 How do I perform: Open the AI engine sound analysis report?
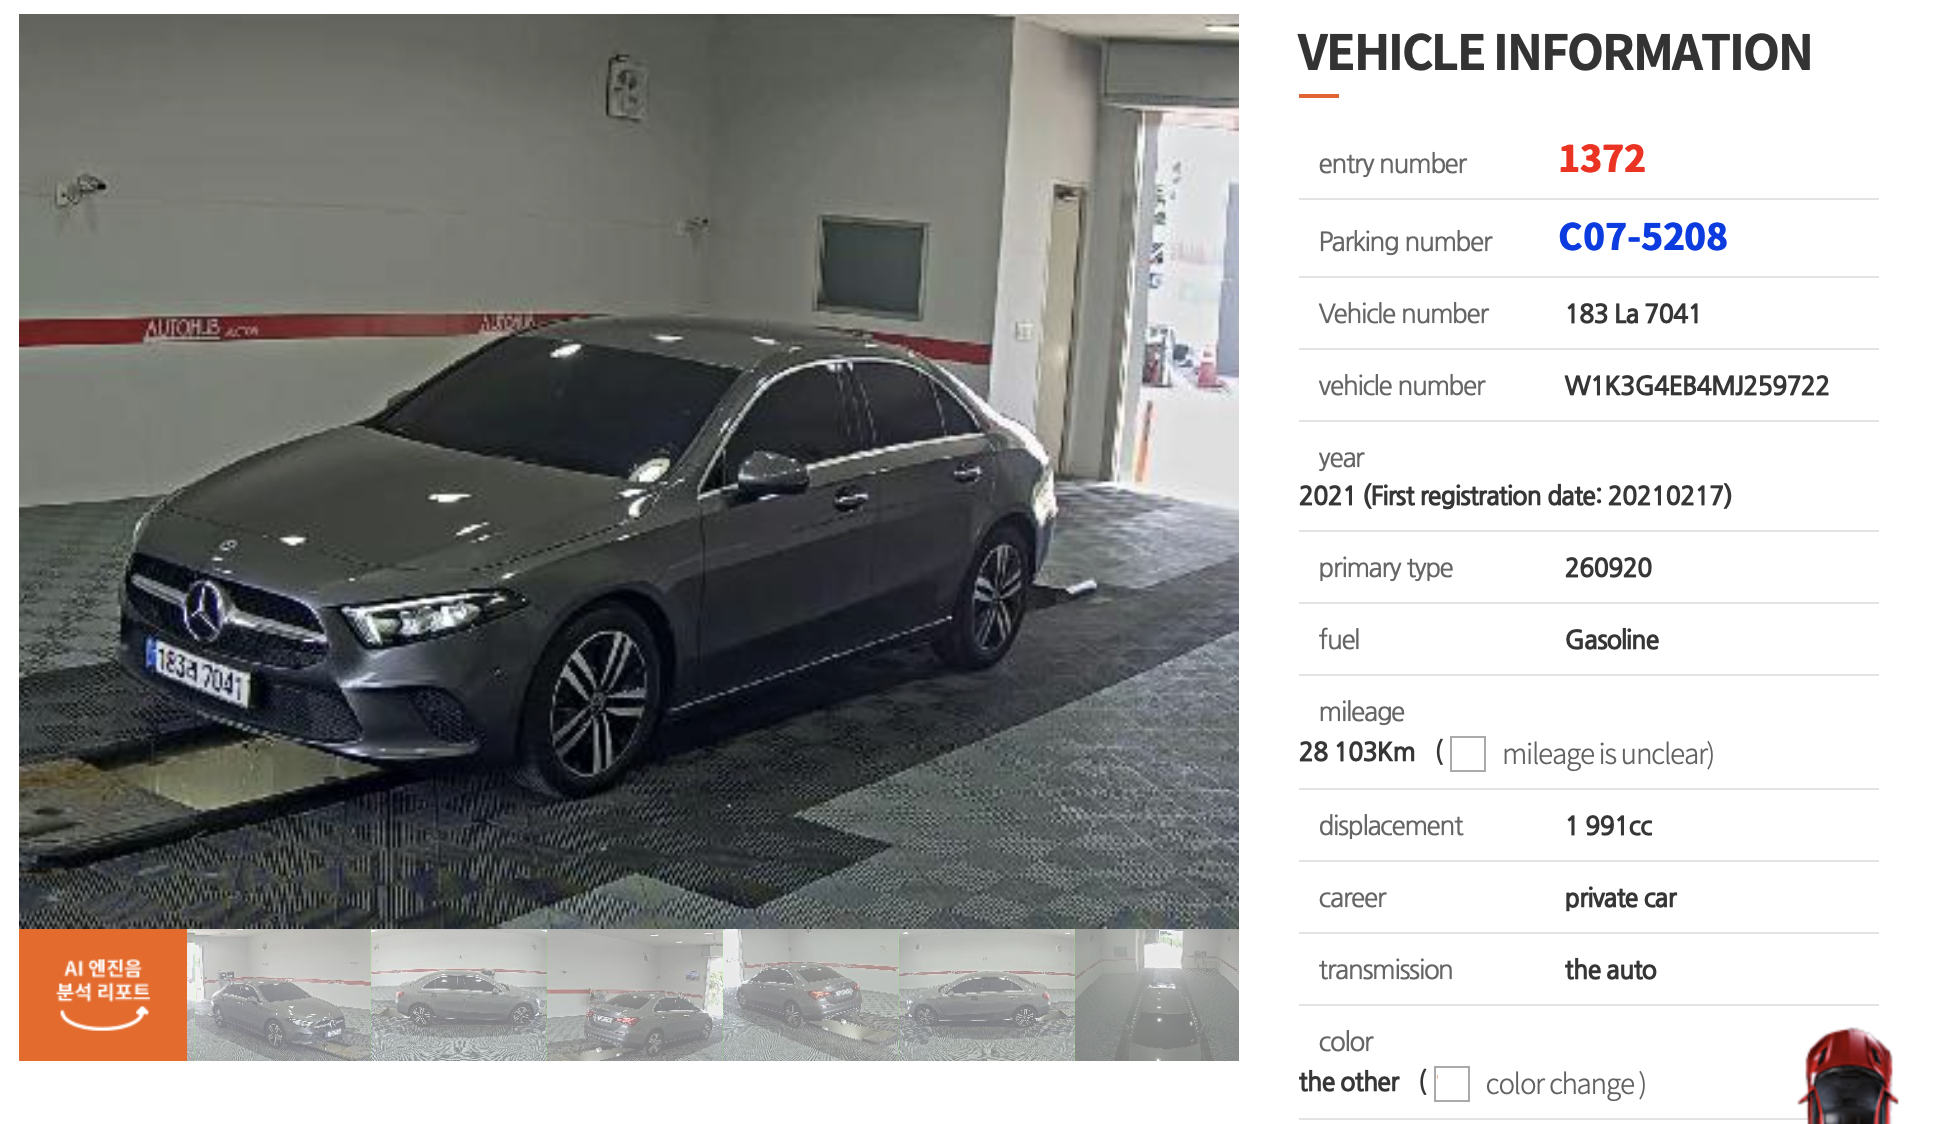point(103,995)
